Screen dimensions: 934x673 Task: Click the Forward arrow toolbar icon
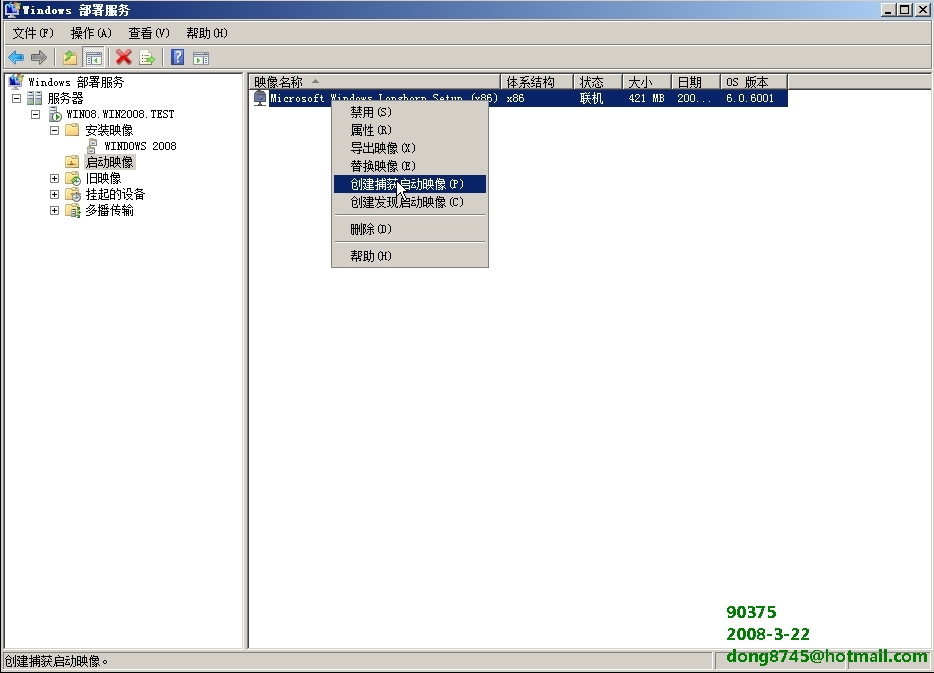click(39, 58)
